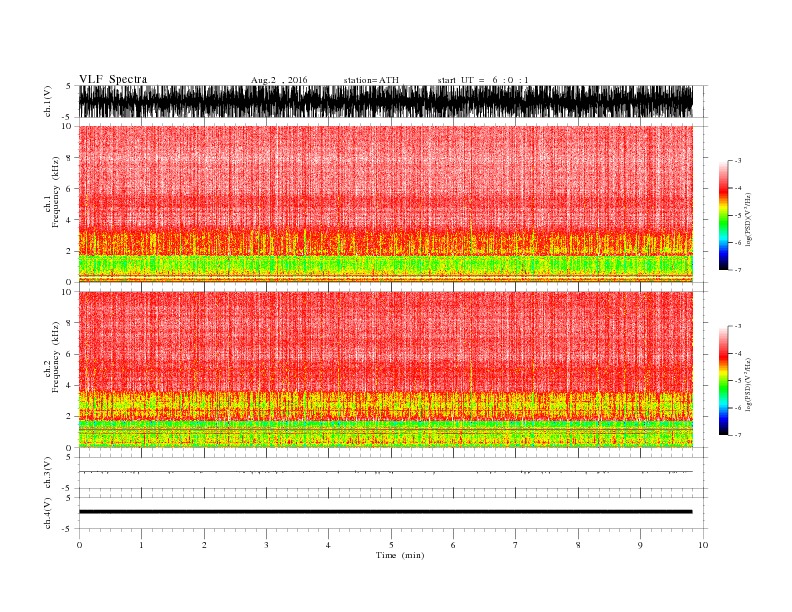Click the "ch.1(V)" axis label

47,101
